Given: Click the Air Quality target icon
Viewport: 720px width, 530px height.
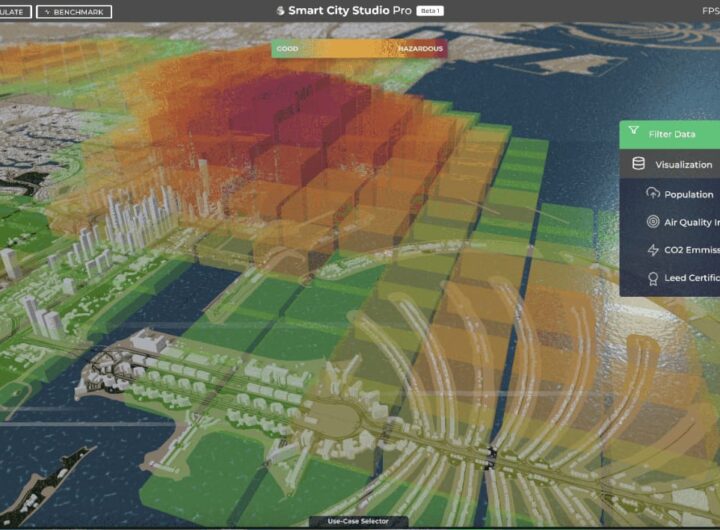Looking at the screenshot, I should point(652,222).
